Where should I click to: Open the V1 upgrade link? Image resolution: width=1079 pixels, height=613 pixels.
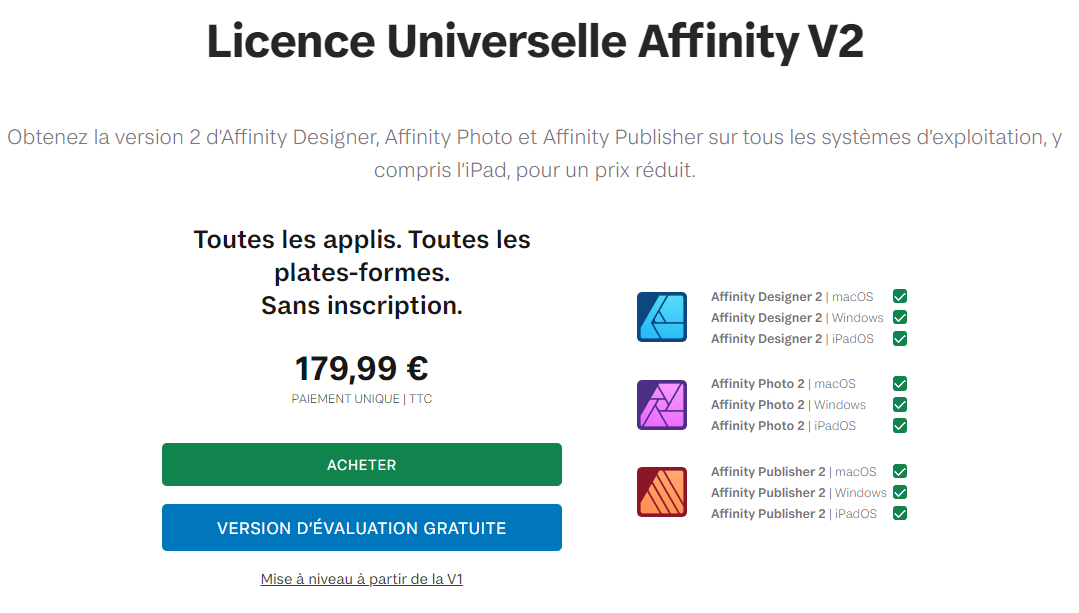point(361,578)
